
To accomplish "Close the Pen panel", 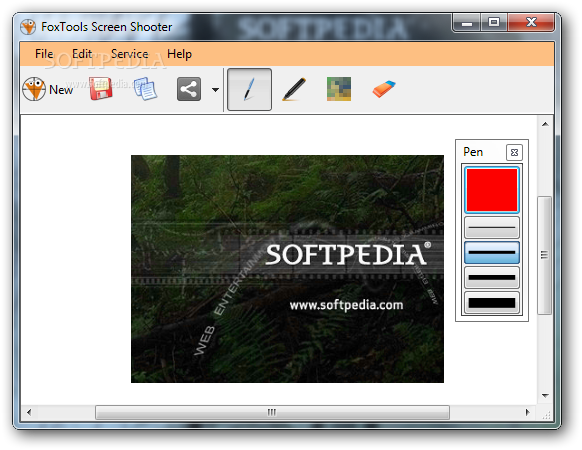I will pyautogui.click(x=514, y=152).
